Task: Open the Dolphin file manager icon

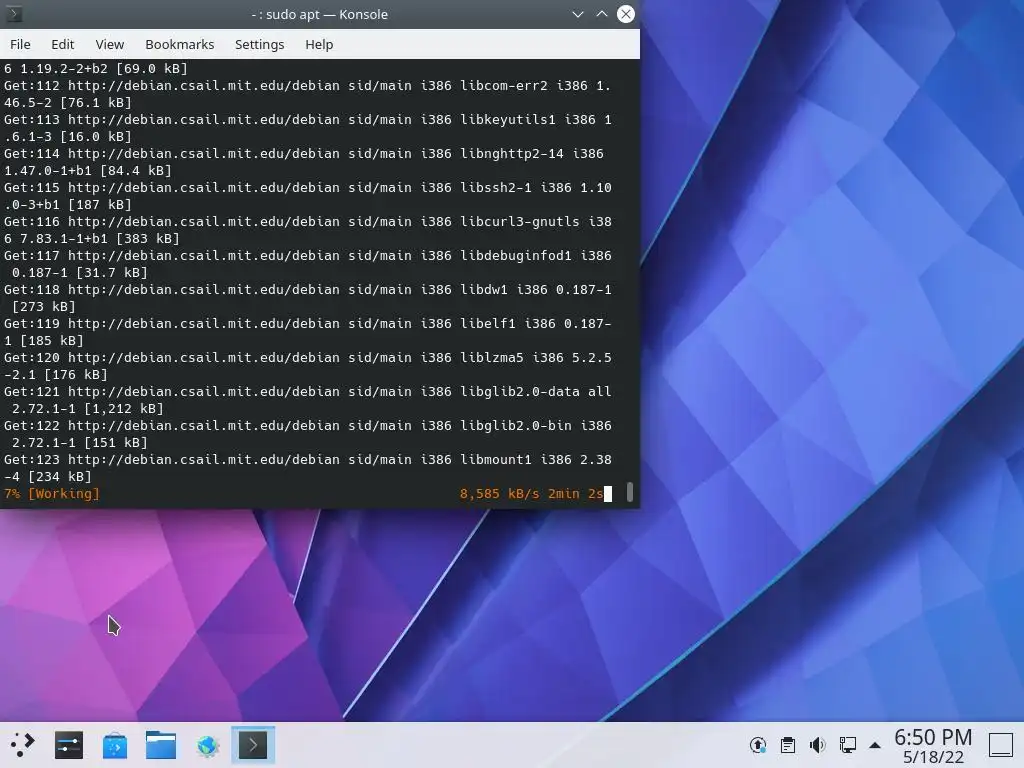Action: click(161, 745)
